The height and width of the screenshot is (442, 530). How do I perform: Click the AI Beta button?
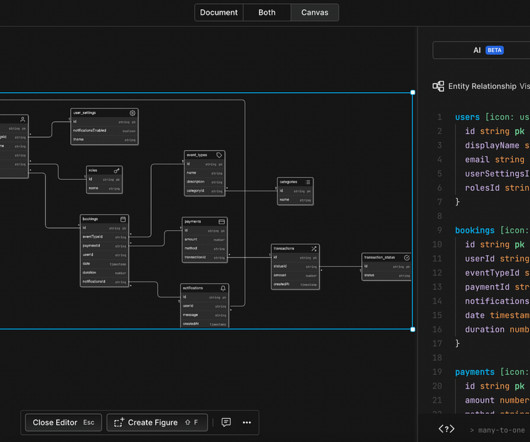488,50
